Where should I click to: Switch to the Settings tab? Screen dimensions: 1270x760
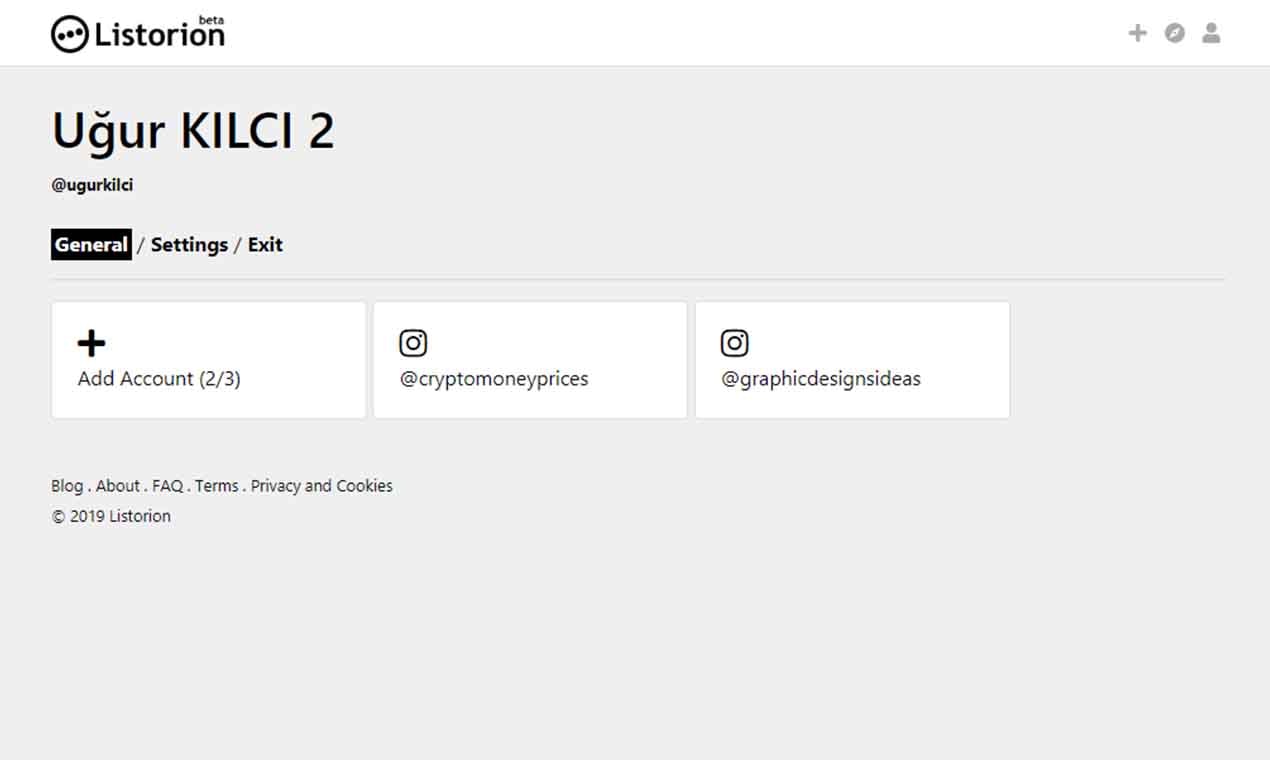189,245
